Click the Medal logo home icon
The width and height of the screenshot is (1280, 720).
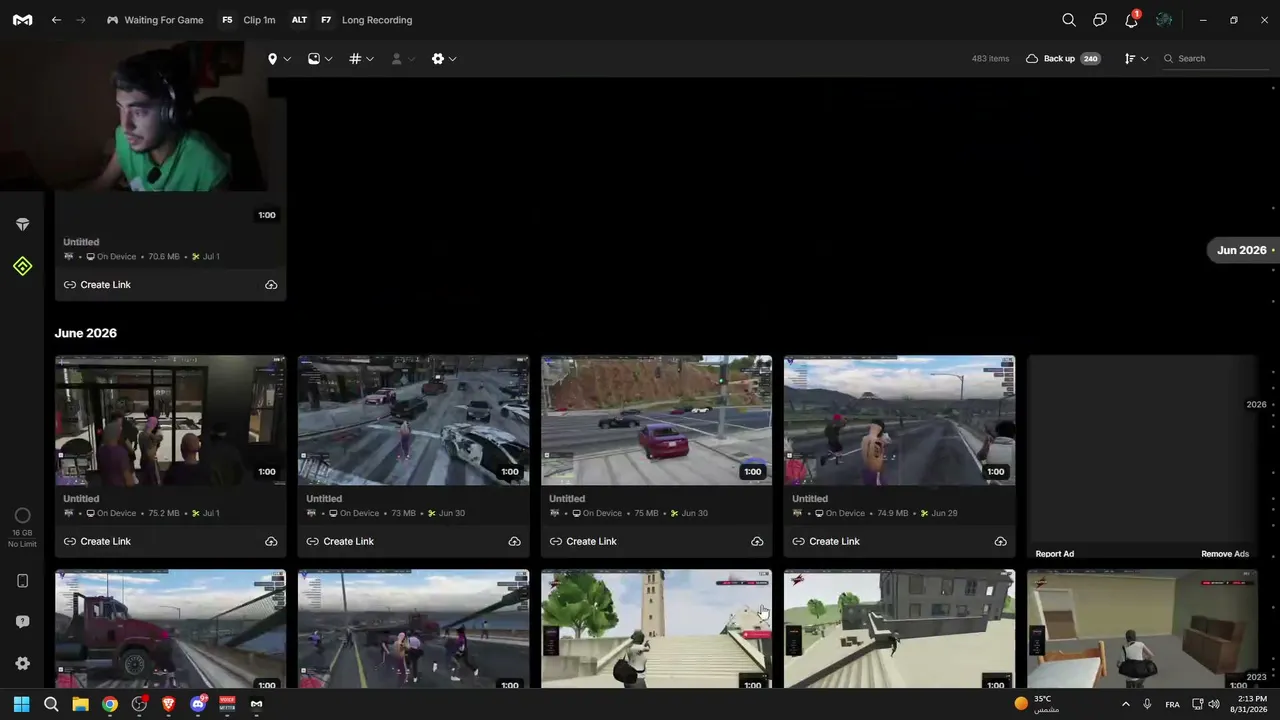[22, 20]
